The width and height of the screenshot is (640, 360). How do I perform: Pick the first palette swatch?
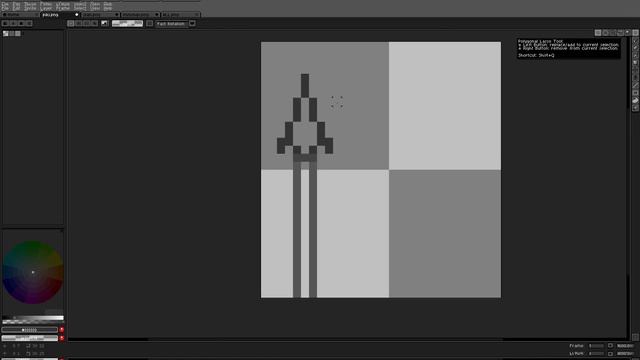pyautogui.click(x=6, y=34)
